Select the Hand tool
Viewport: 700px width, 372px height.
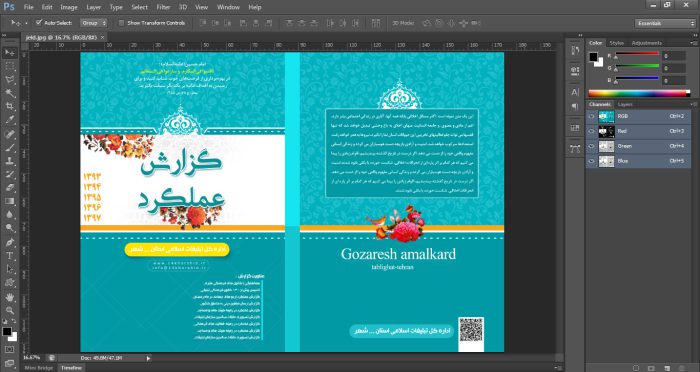10,297
